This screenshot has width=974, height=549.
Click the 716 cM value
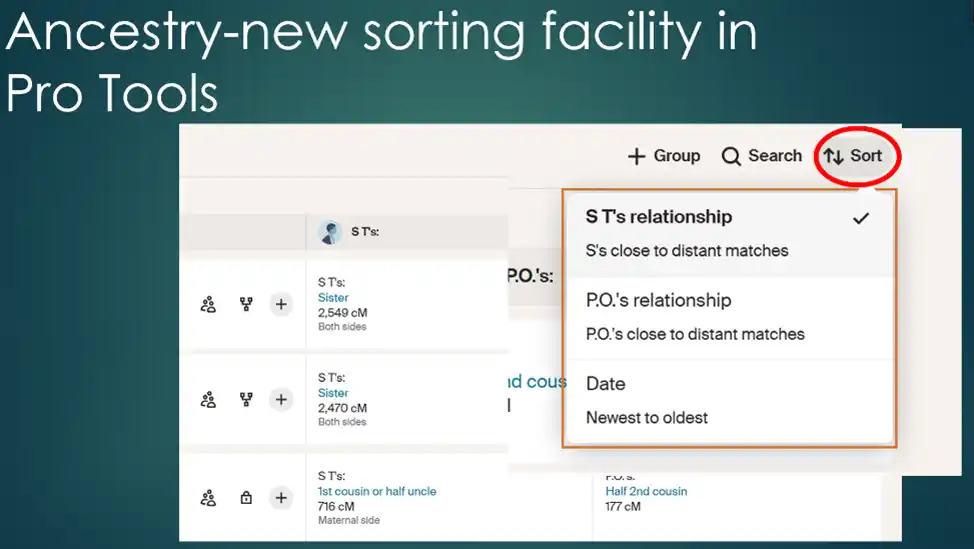click(336, 506)
